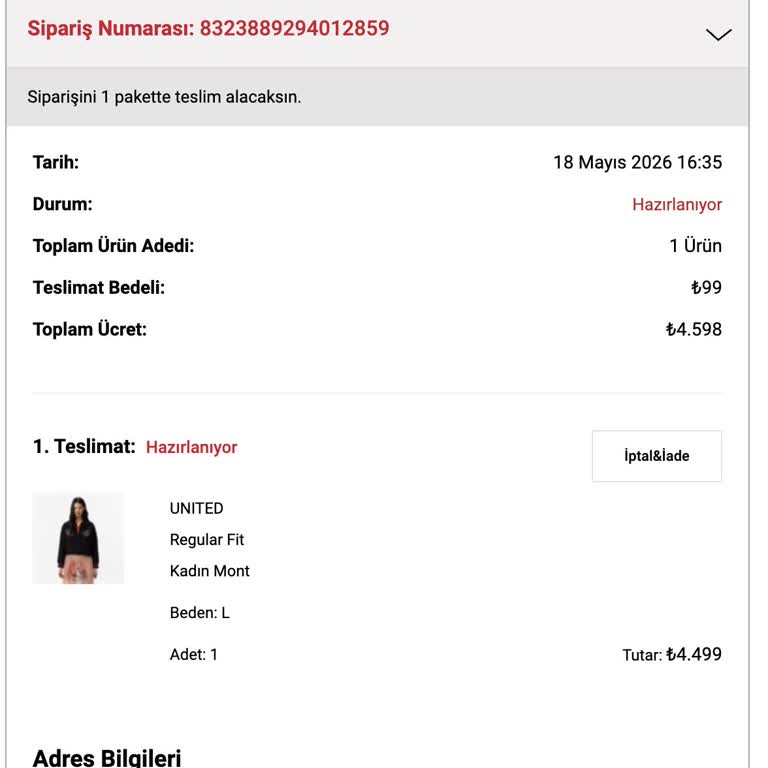Click the 1. Teslimat label
The width and height of the screenshot is (768, 768).
pyautogui.click(x=84, y=447)
